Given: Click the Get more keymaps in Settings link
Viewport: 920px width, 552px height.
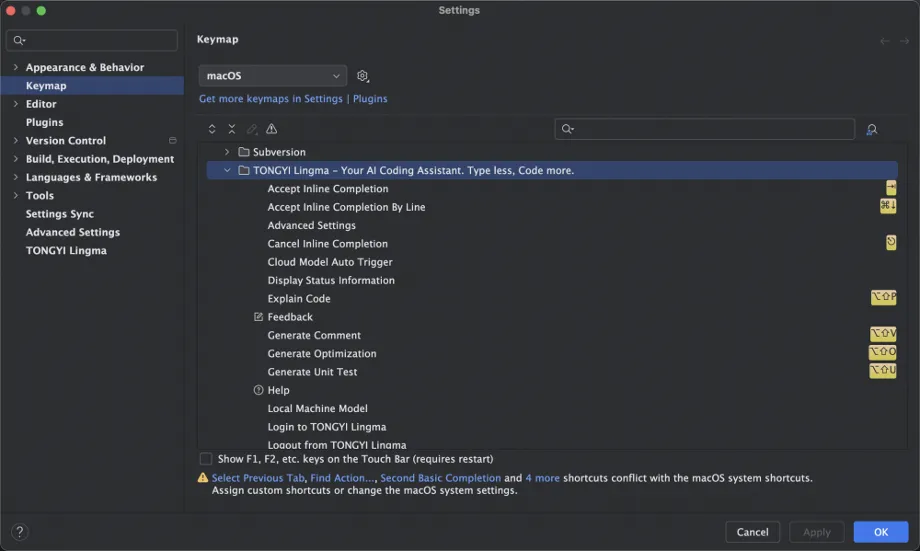Looking at the screenshot, I should [x=270, y=99].
